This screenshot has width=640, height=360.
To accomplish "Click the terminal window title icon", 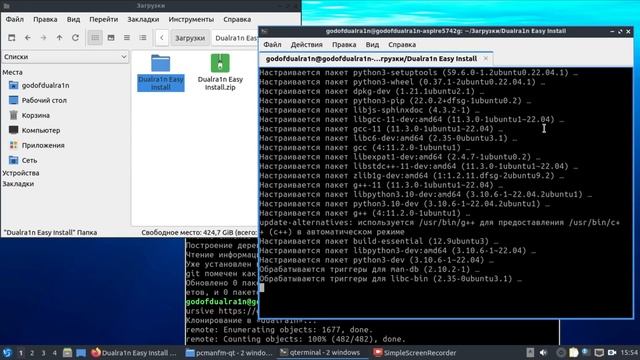I will [265, 31].
